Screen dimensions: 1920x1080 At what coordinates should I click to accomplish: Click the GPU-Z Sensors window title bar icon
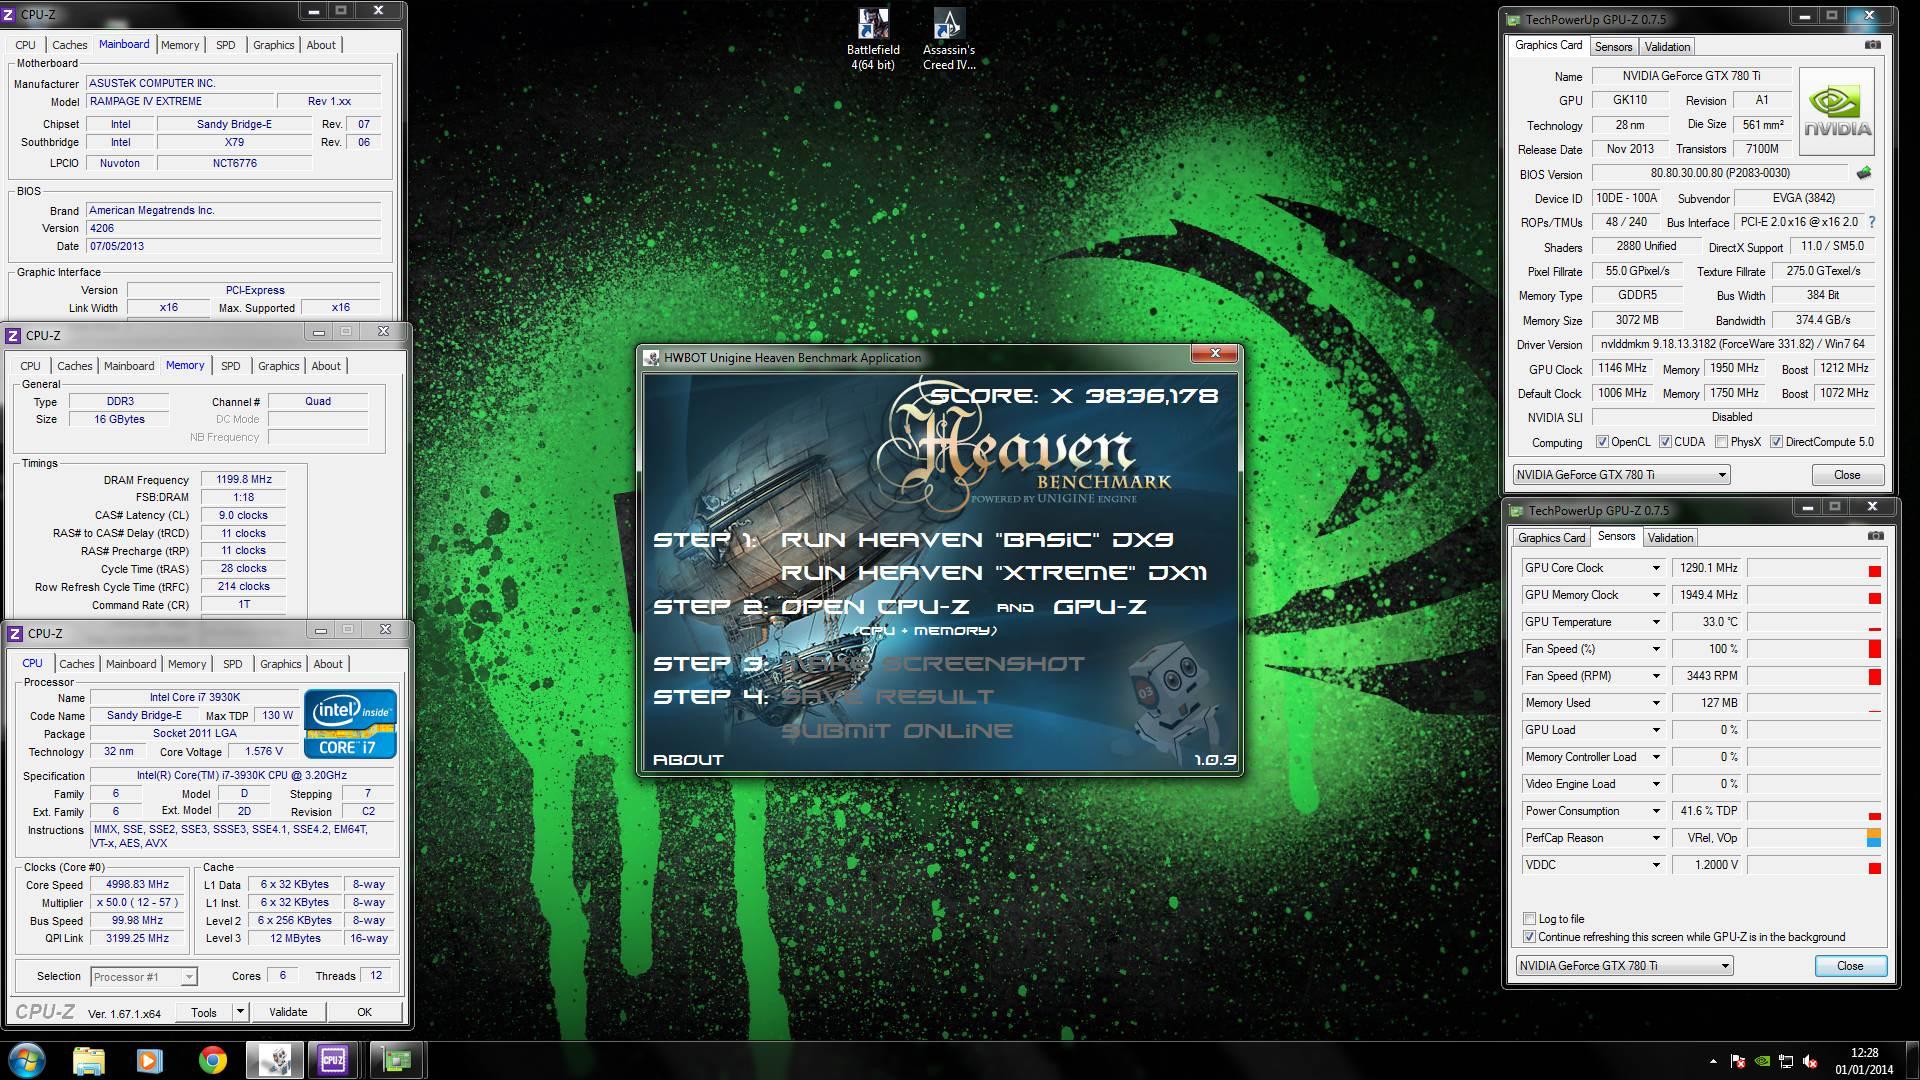click(1517, 510)
